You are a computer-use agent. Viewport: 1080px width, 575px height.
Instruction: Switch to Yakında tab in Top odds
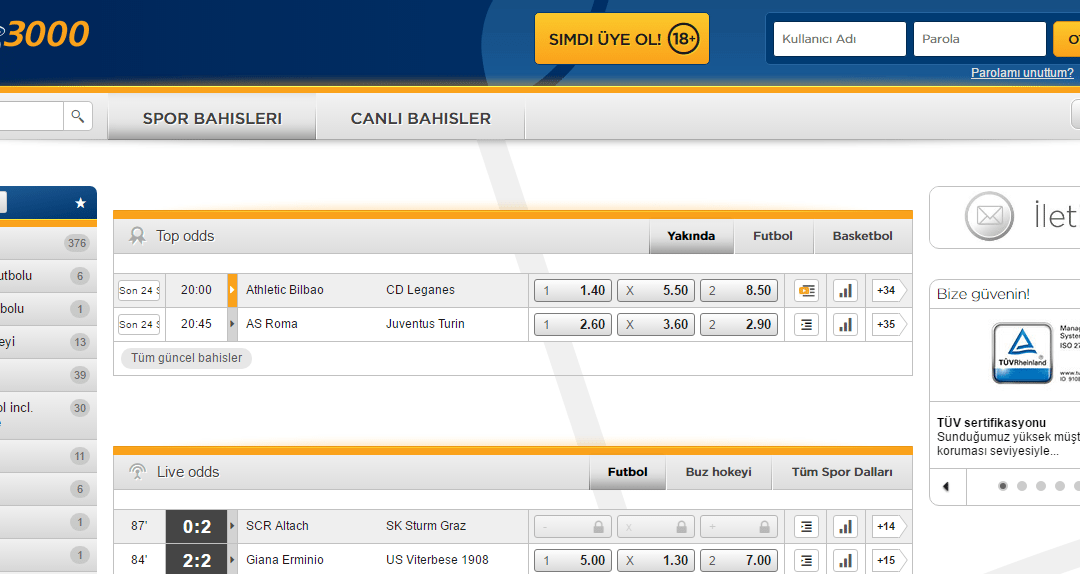click(x=691, y=236)
